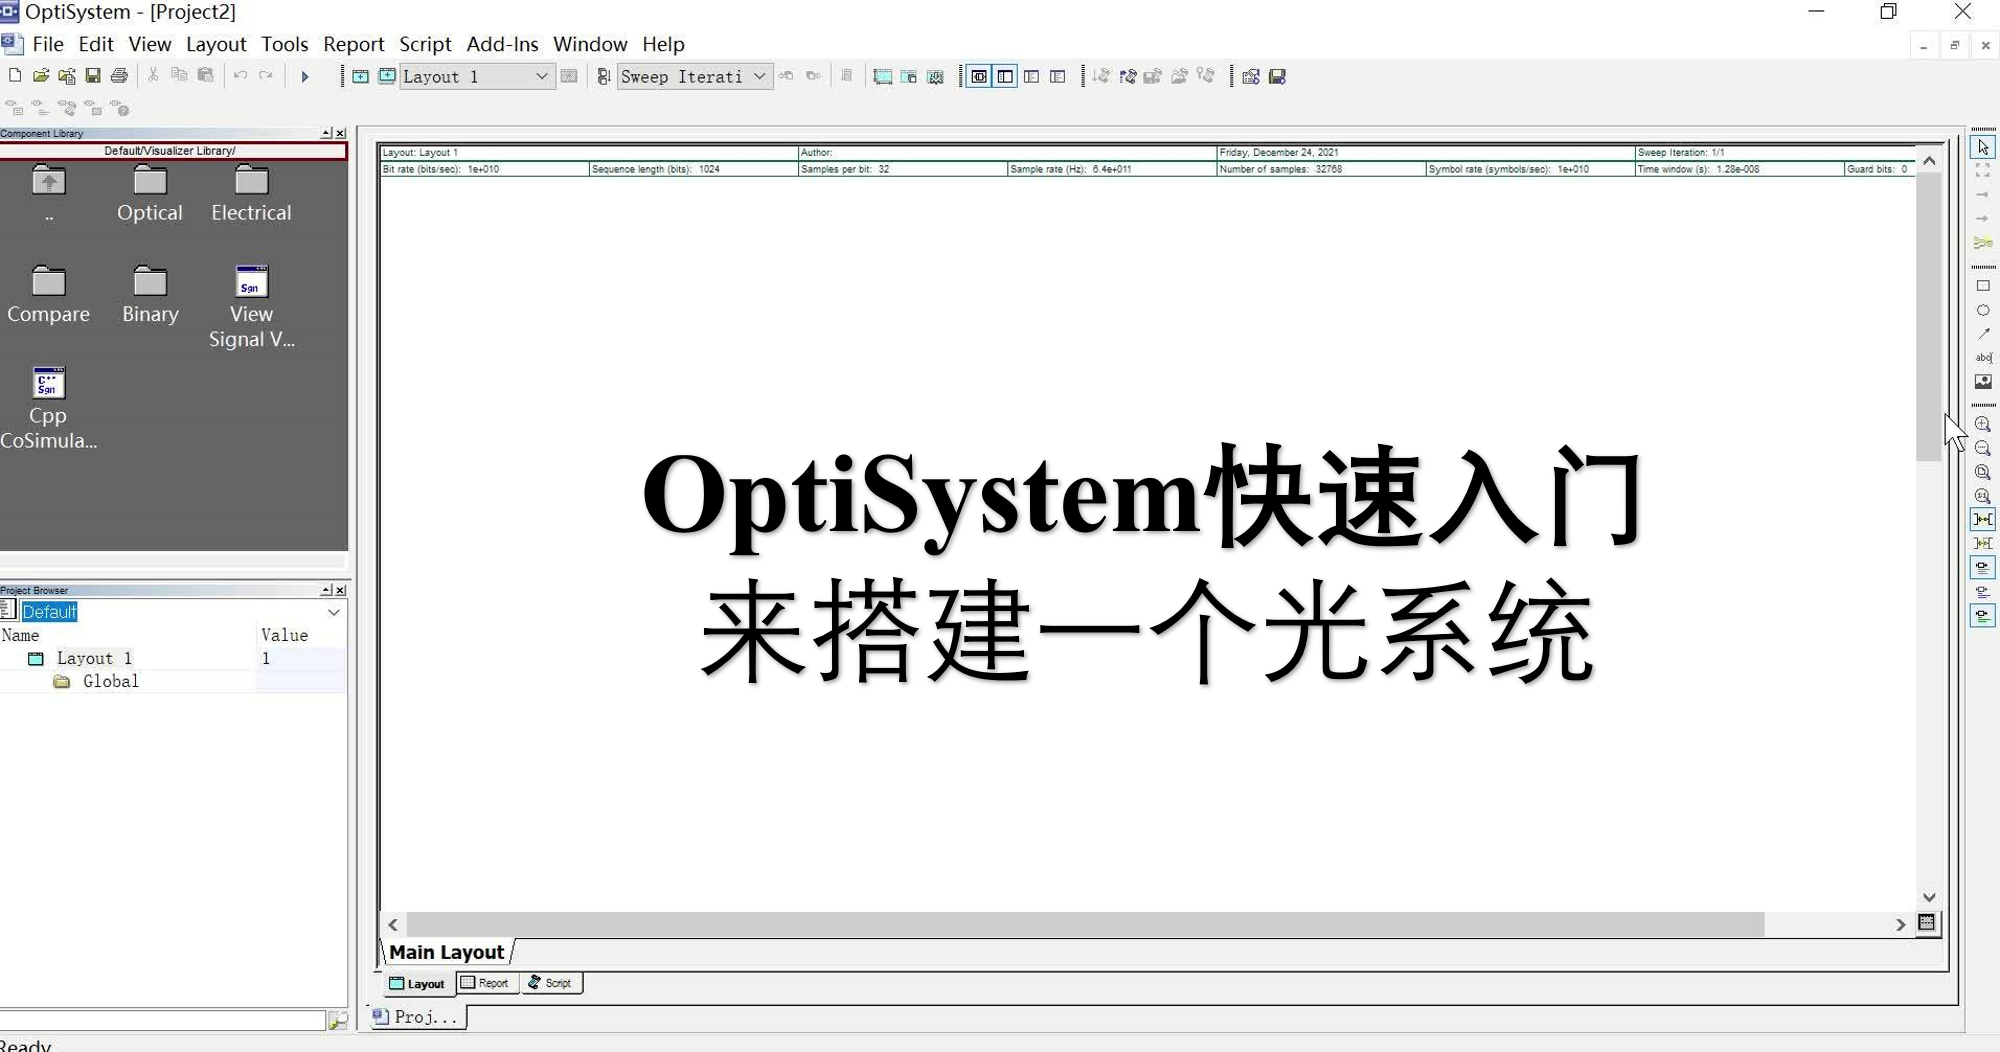
Task: Close the Component Library panel
Action: tap(341, 133)
